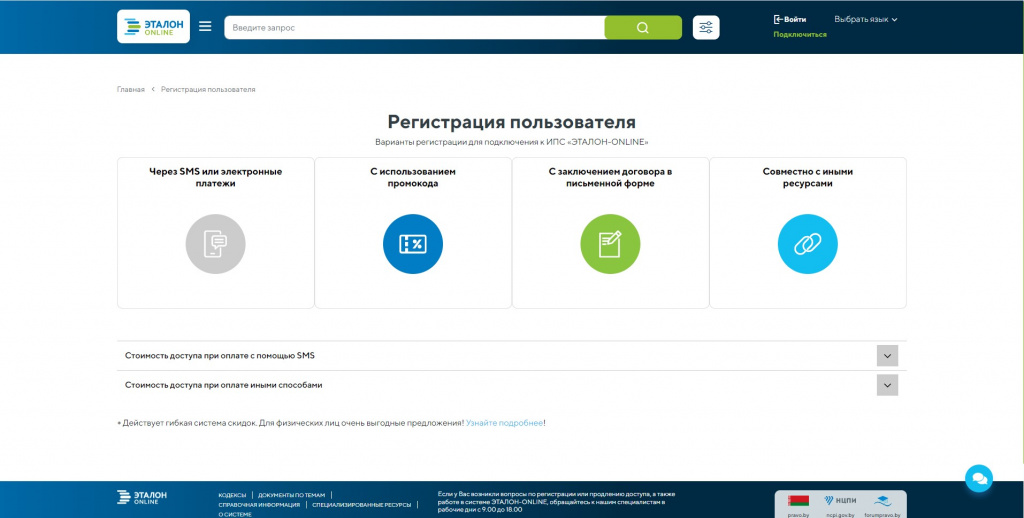Open footer link СПРАВОЧНАЯ ИНФОРМАЦИЯ
1024x518 pixels.
coord(259,505)
